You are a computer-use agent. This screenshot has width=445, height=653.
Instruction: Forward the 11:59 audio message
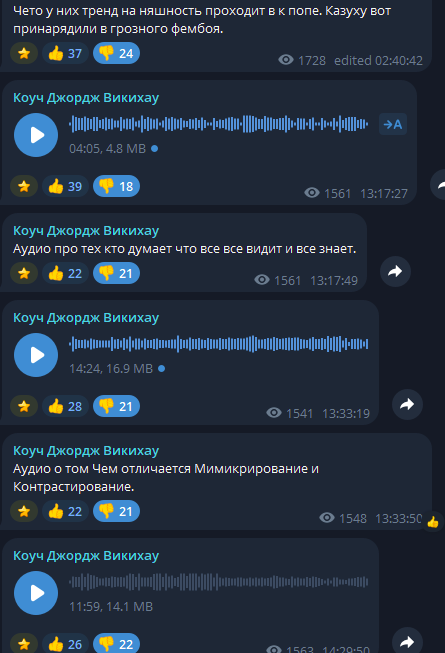(x=407, y=642)
